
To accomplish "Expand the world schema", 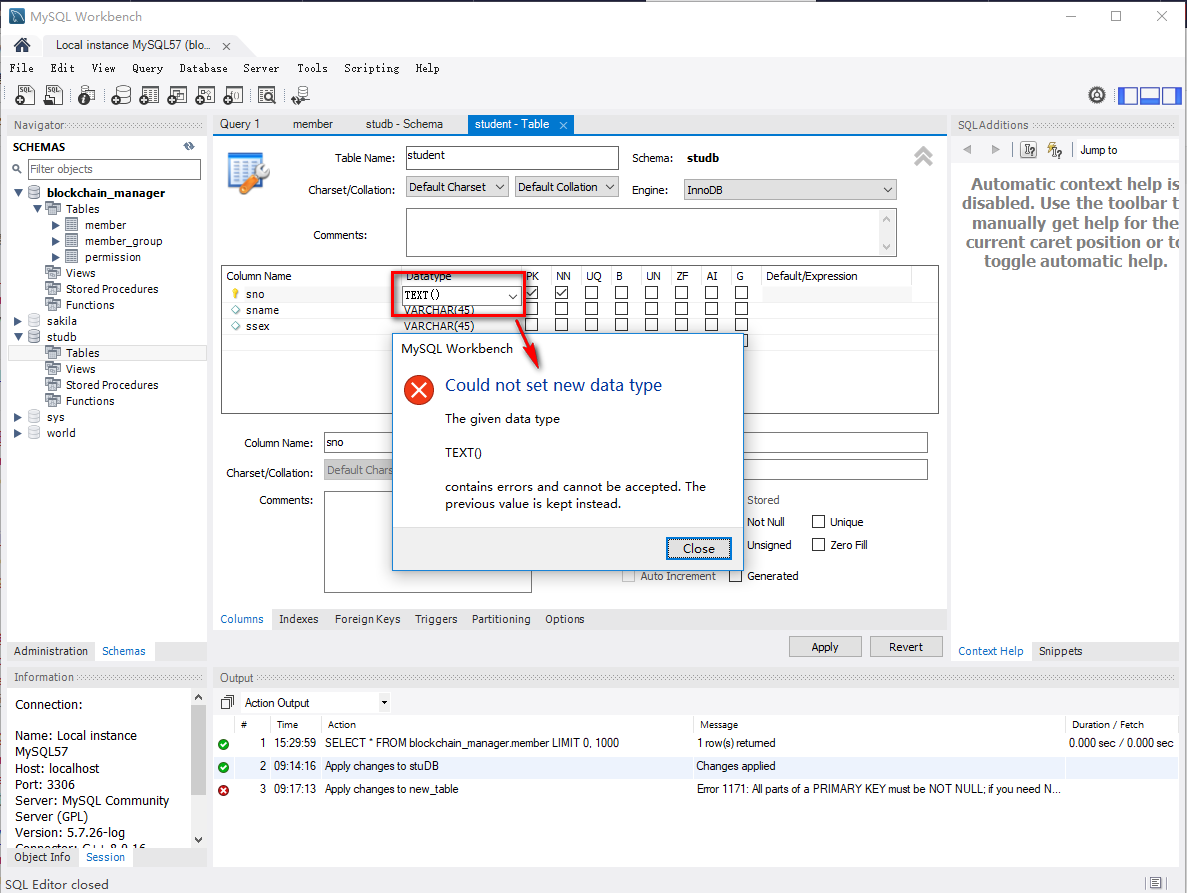I will [x=18, y=433].
